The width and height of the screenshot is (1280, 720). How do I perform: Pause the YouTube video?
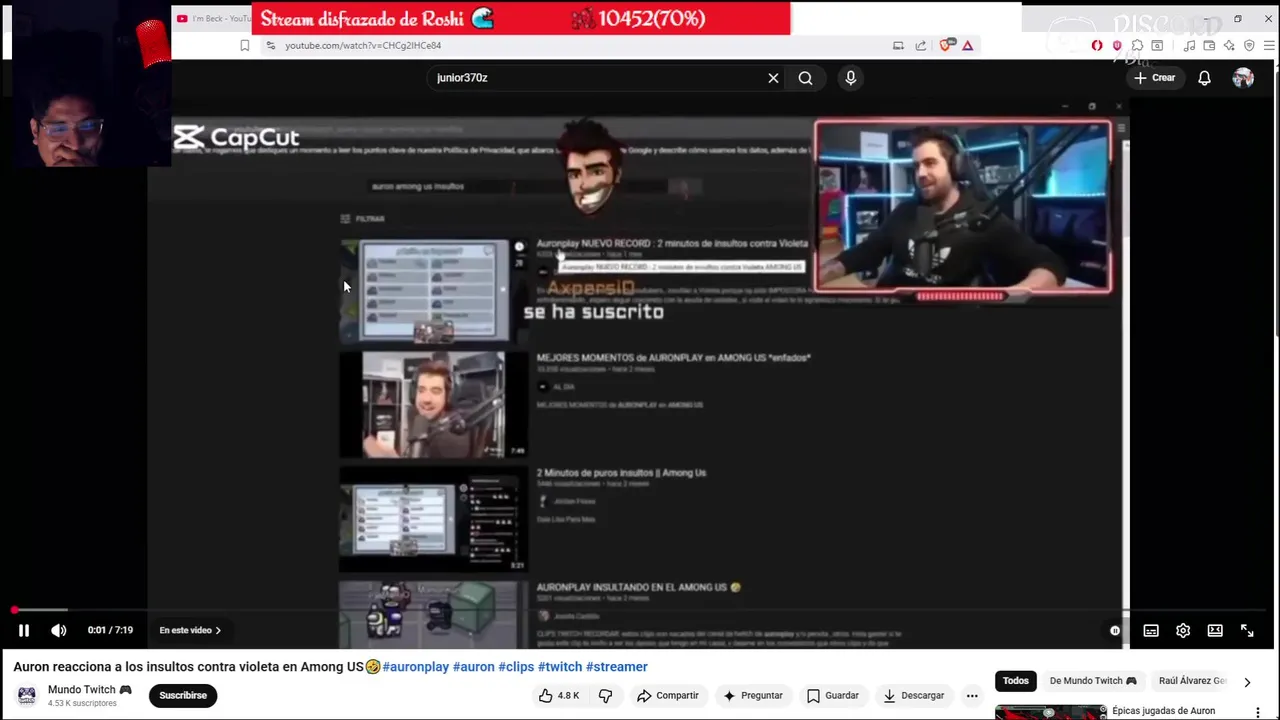tap(24, 630)
